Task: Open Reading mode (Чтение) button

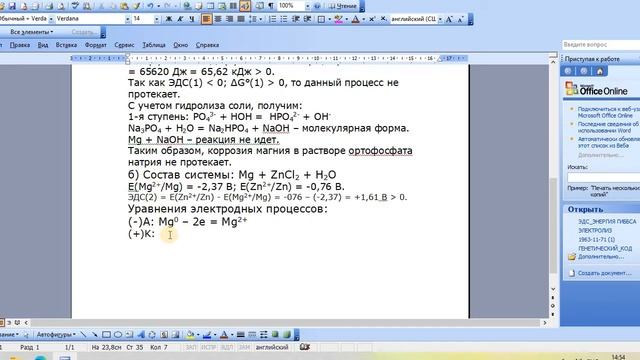Action: (x=342, y=6)
